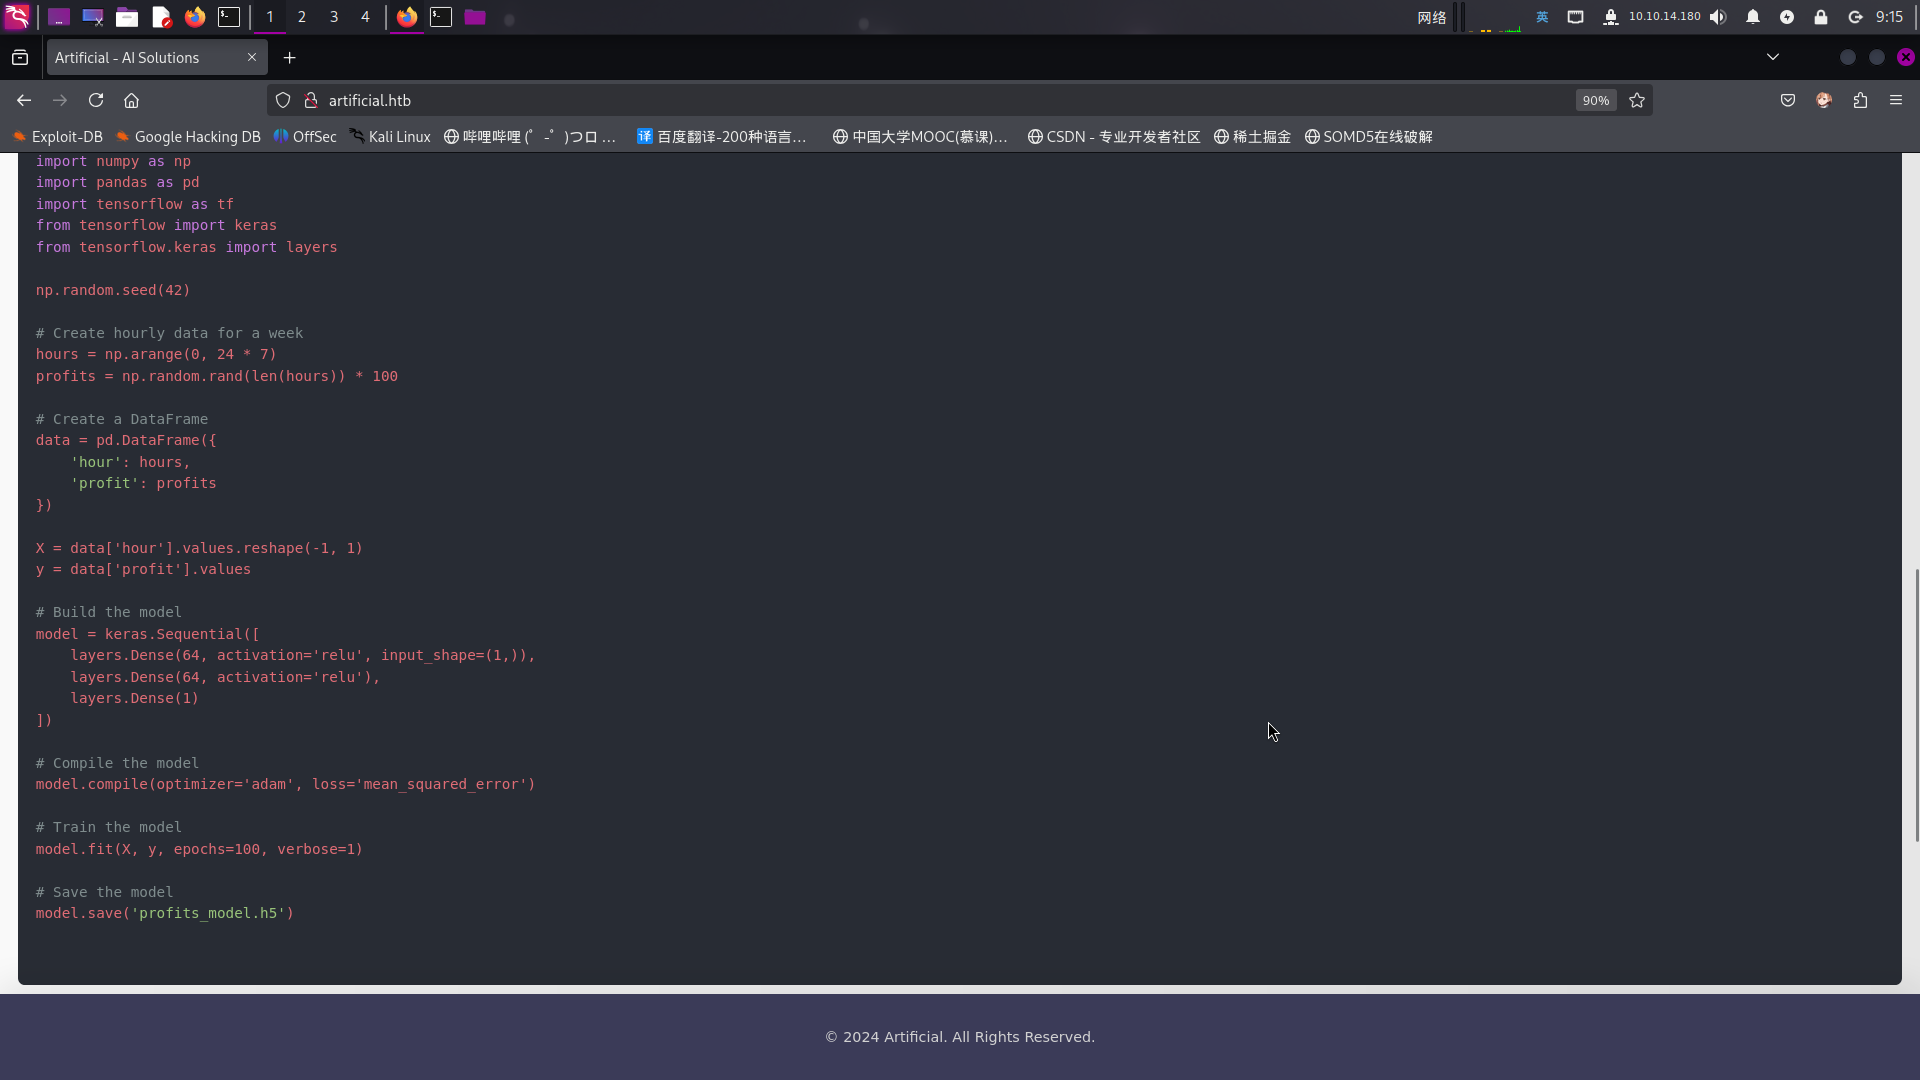Toggle system volume speaker icon
This screenshot has height=1080, width=1920.
pyautogui.click(x=1718, y=17)
